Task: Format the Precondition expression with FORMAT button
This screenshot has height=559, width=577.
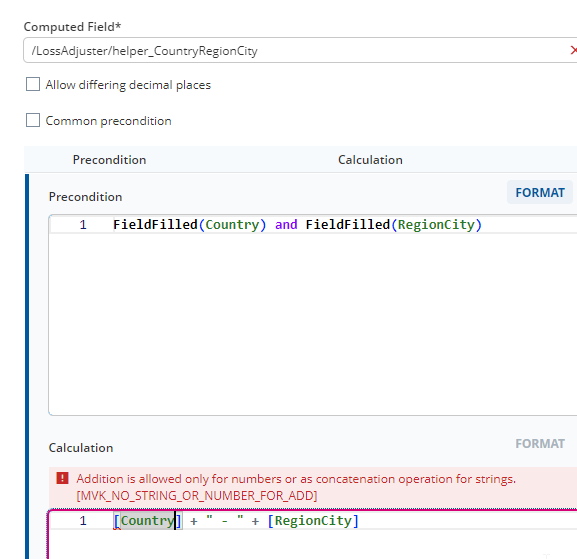Action: point(540,192)
